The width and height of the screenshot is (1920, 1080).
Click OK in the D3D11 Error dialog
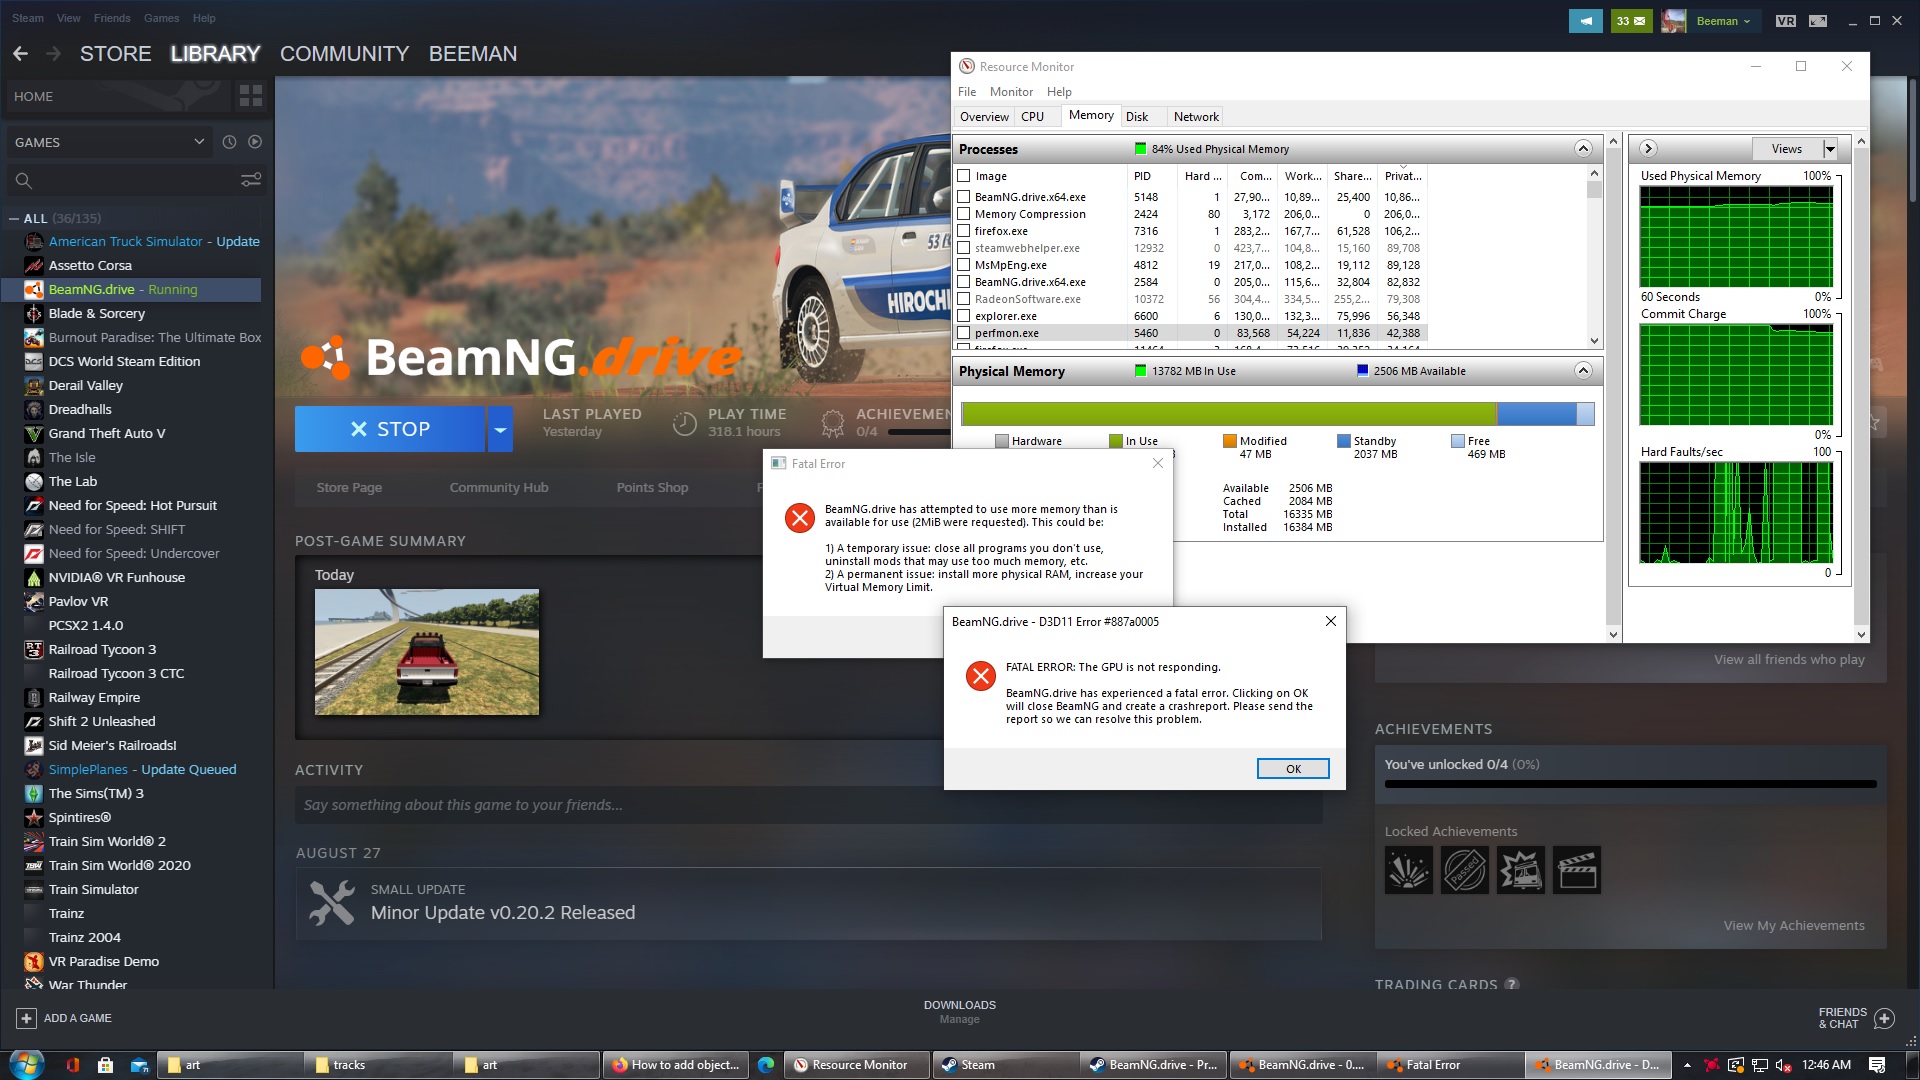click(x=1293, y=769)
